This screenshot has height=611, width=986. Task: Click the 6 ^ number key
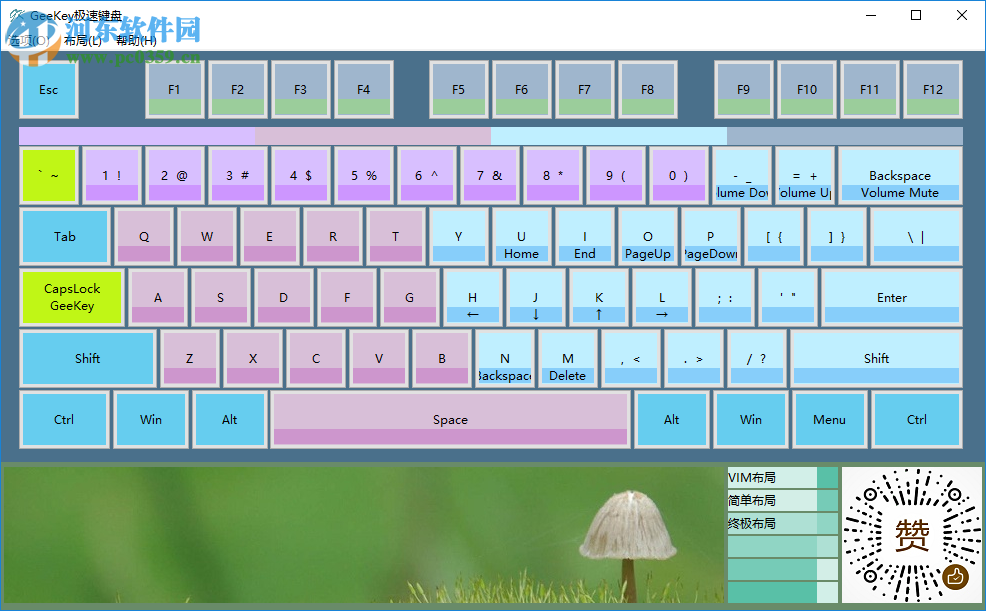point(427,175)
